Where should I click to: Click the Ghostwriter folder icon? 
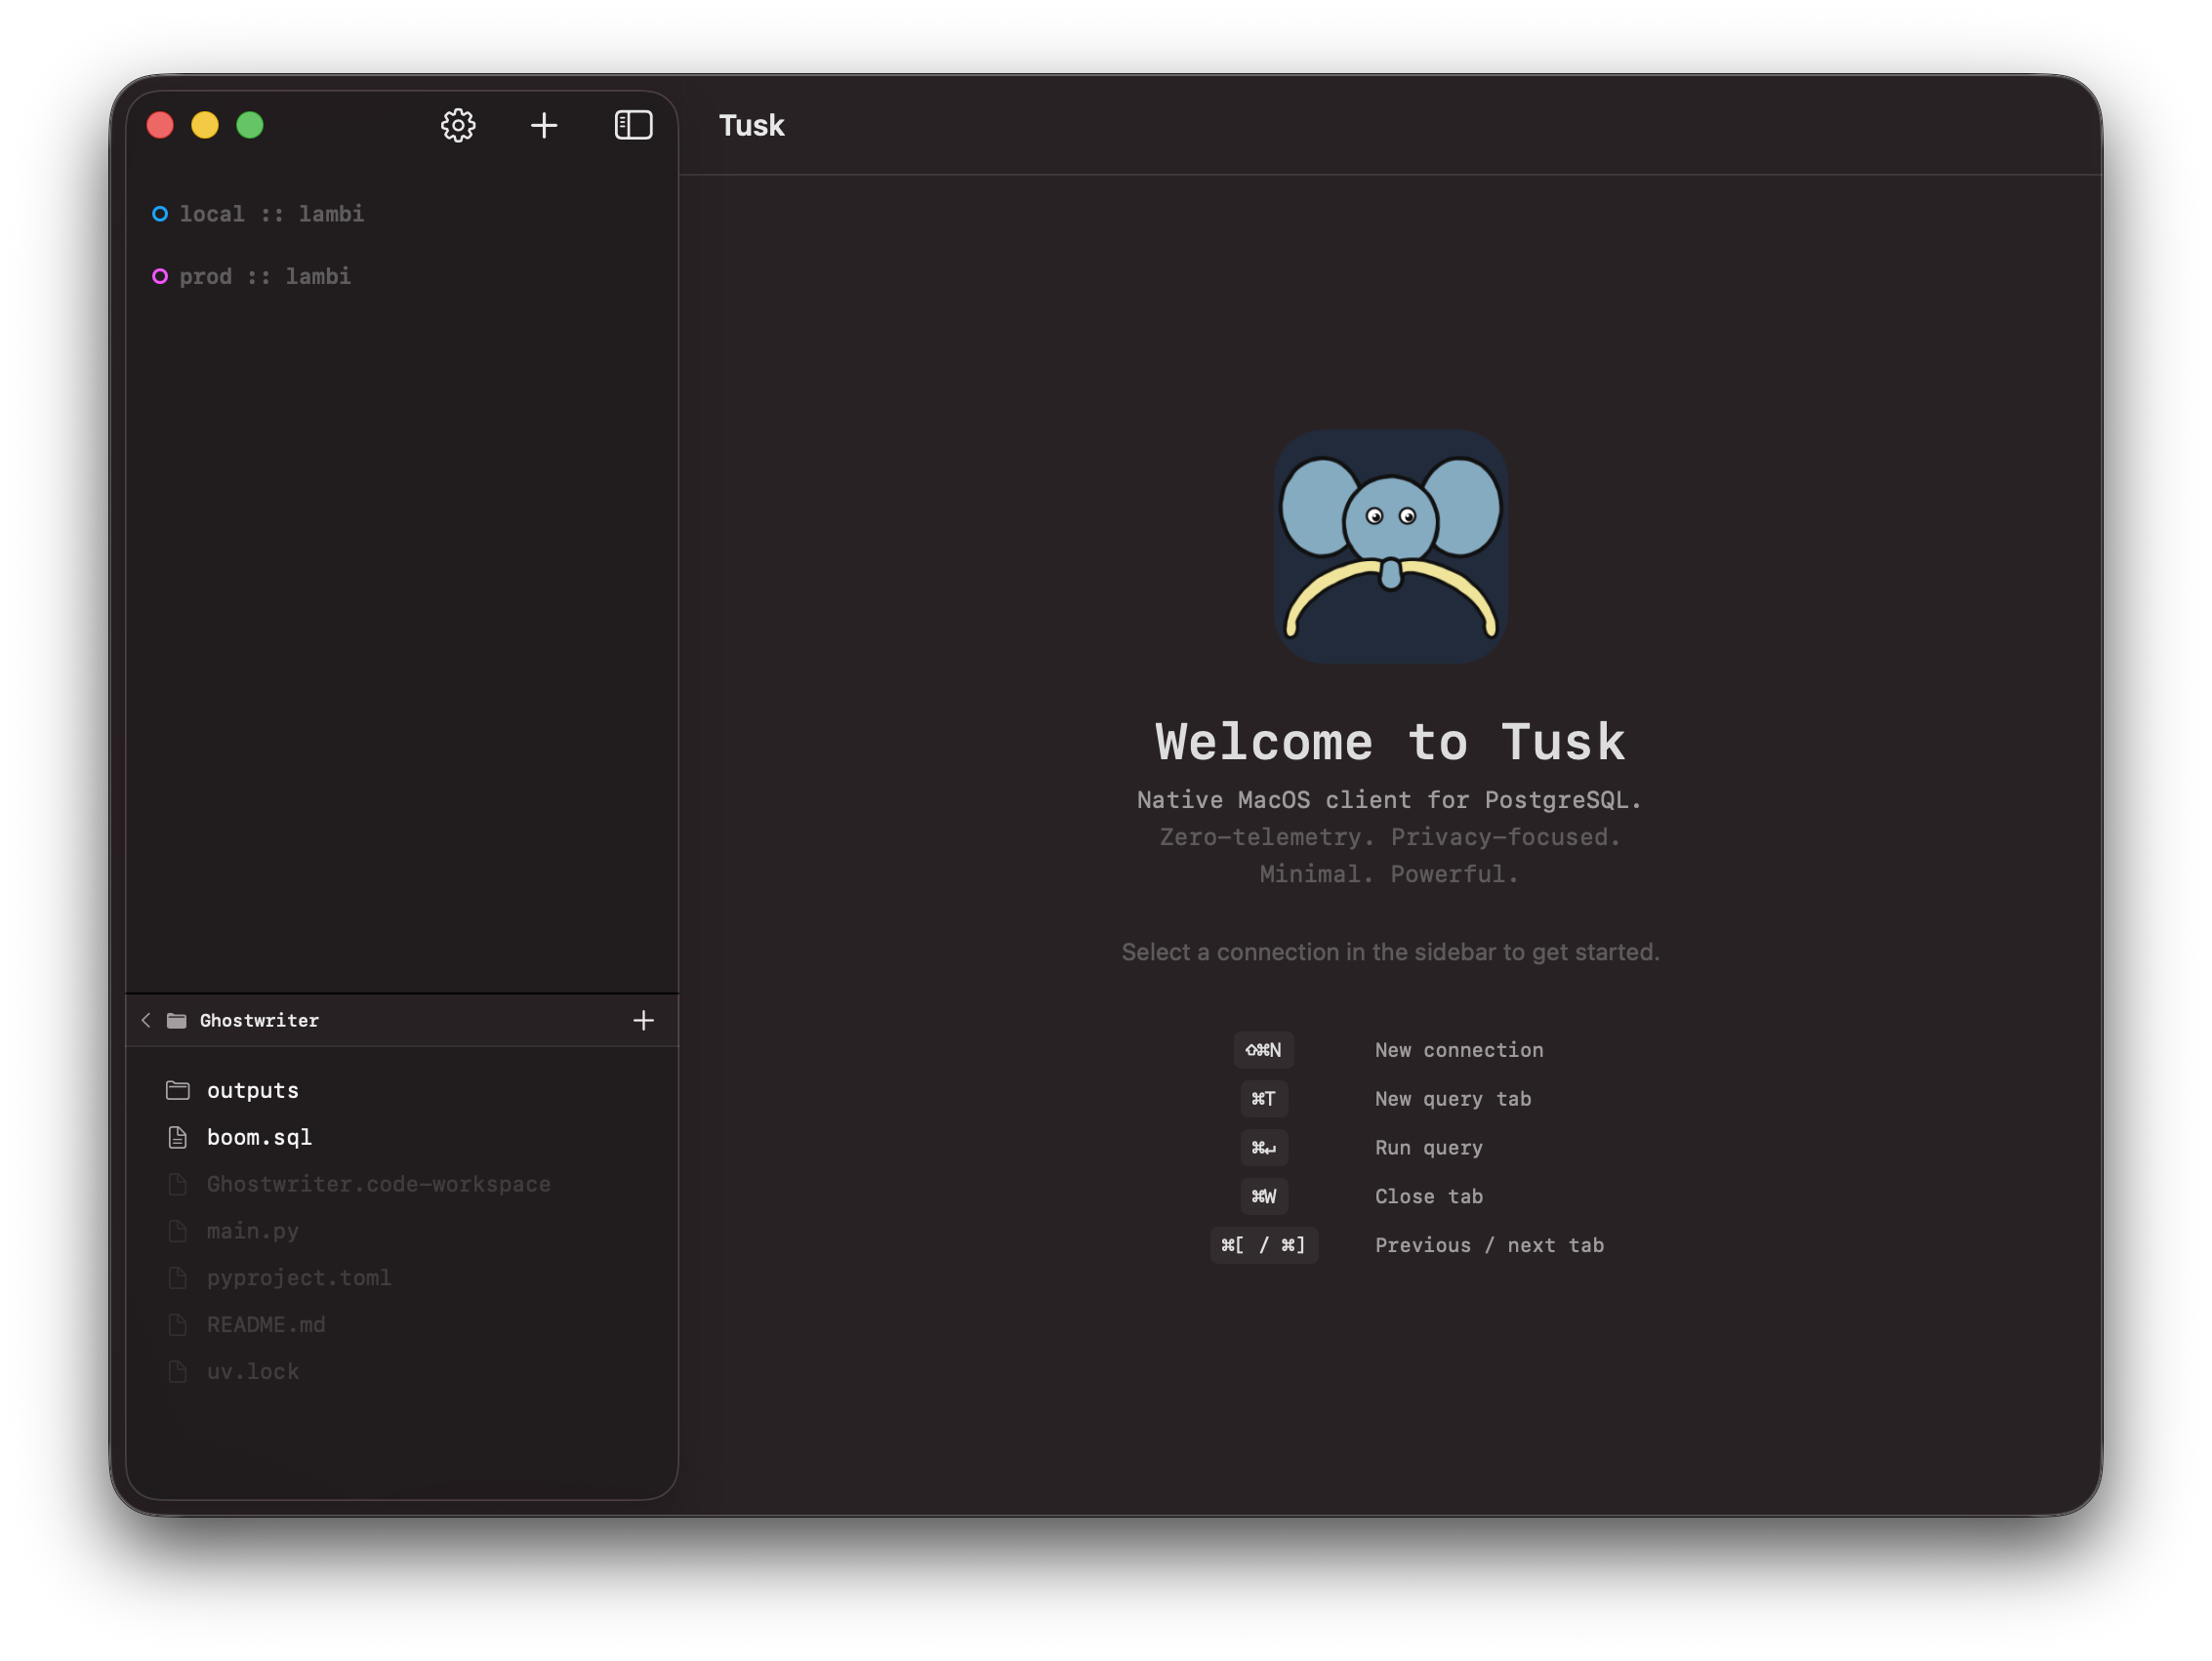click(x=176, y=1020)
